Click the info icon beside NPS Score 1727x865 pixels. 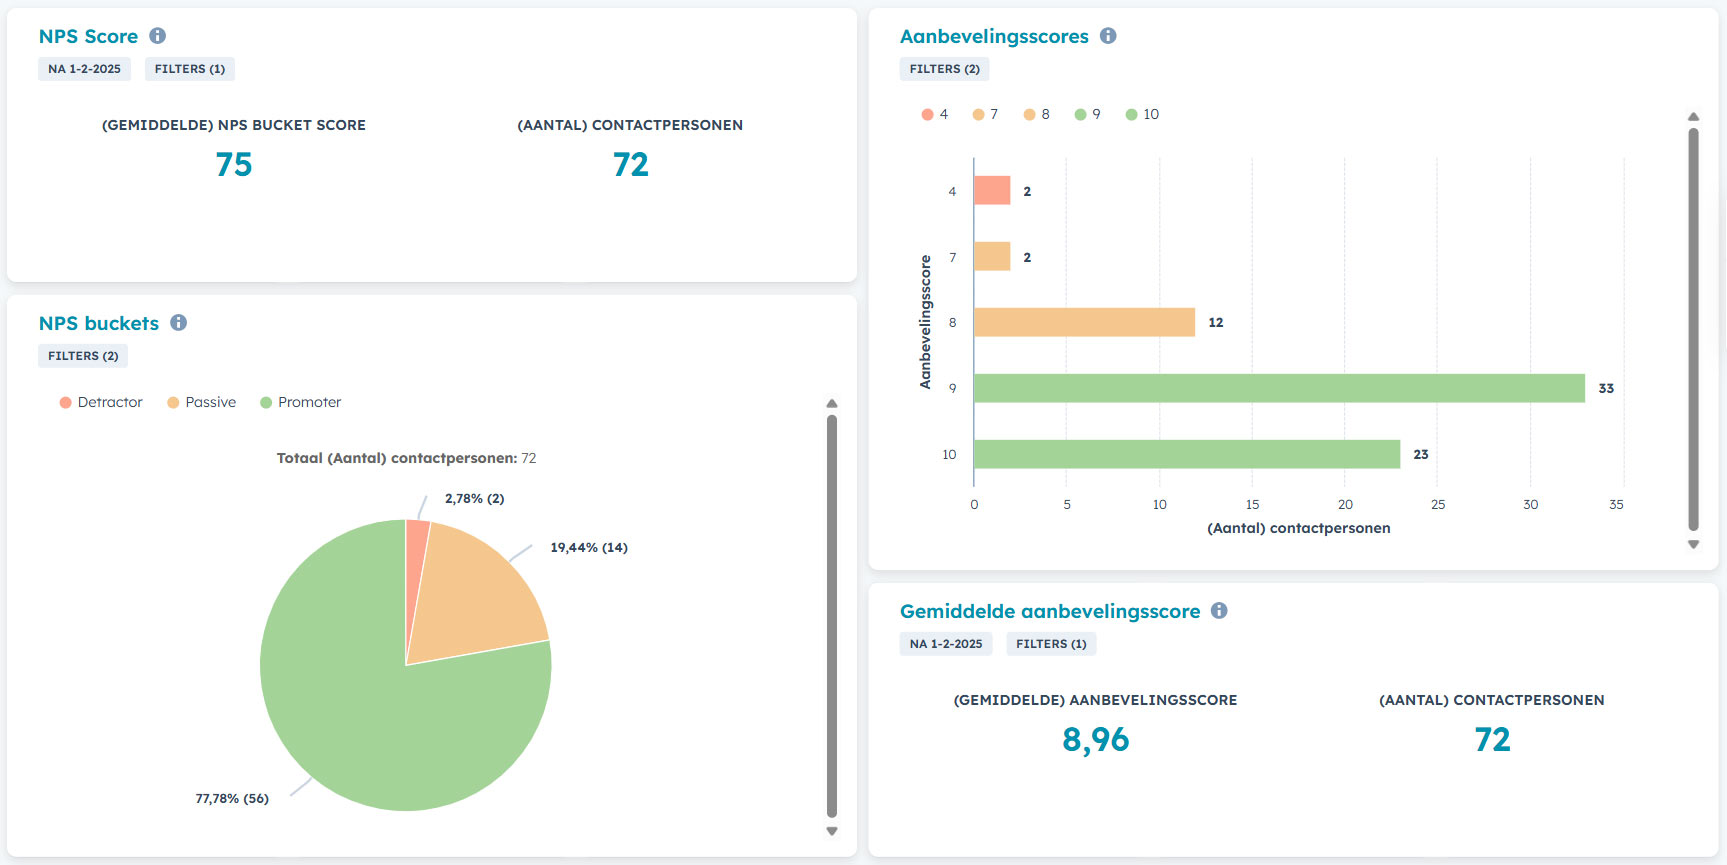(x=157, y=36)
